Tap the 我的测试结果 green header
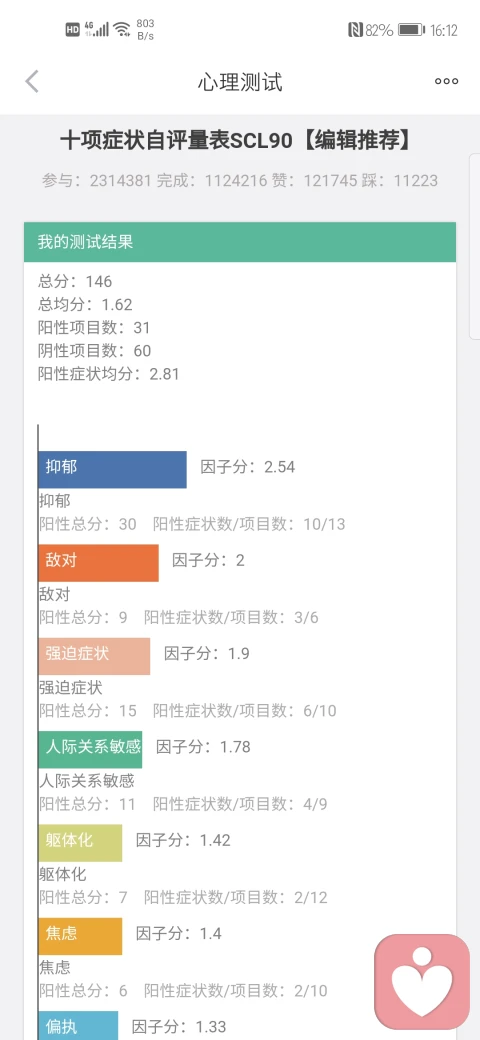Screen dimensions: 480x1040 pyautogui.click(x=240, y=242)
